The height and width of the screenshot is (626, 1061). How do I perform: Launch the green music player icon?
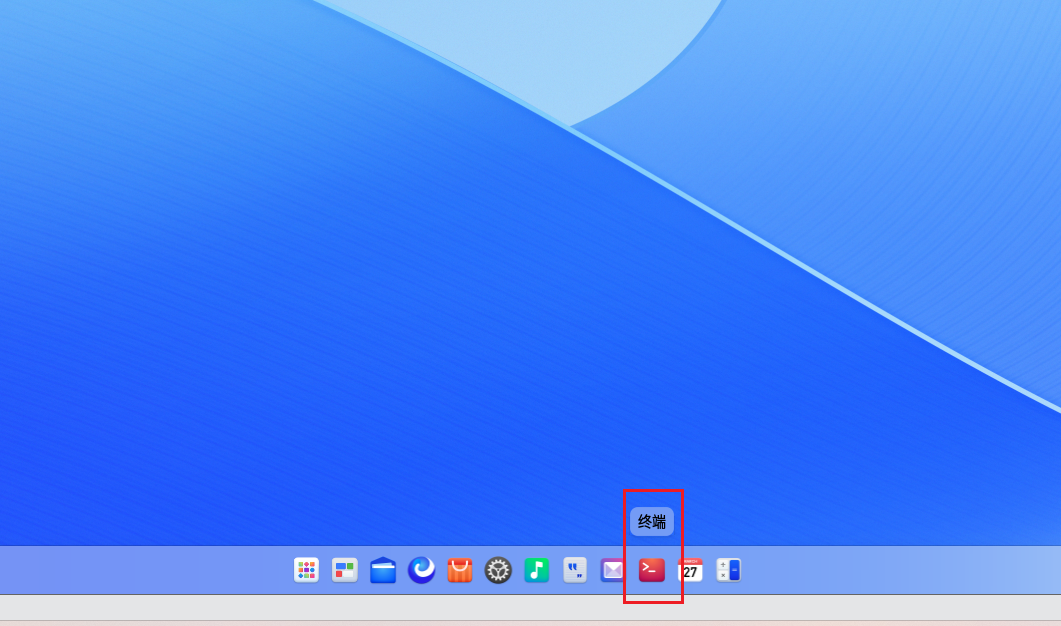pyautogui.click(x=537, y=570)
